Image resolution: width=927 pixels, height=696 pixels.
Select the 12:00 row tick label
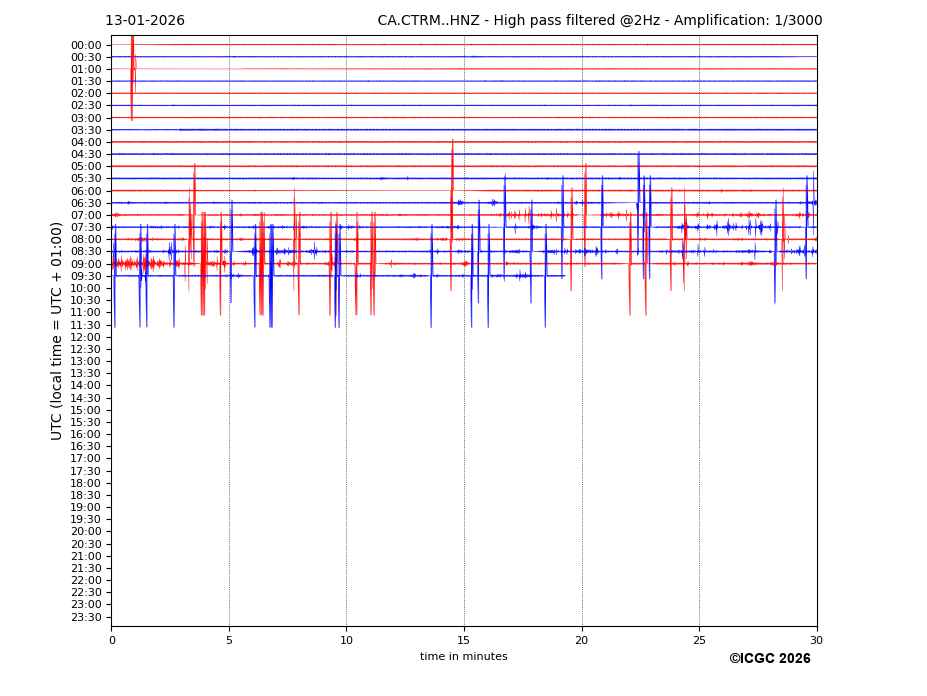86,337
